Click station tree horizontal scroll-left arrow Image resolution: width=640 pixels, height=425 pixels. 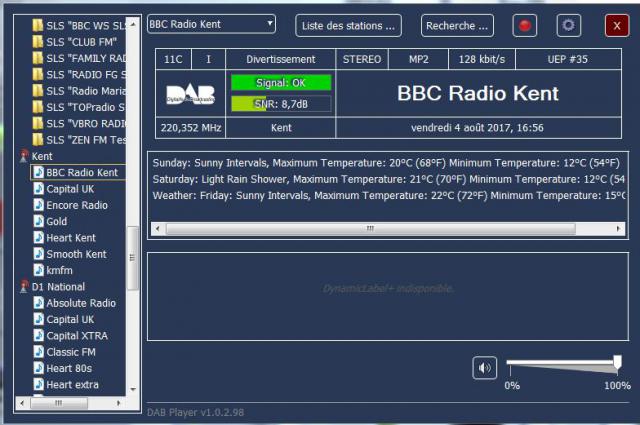point(22,403)
